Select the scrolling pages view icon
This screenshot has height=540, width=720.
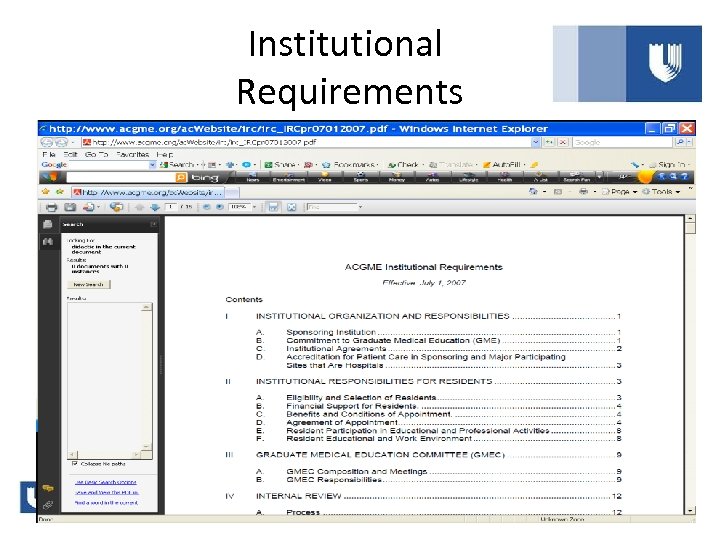click(273, 207)
